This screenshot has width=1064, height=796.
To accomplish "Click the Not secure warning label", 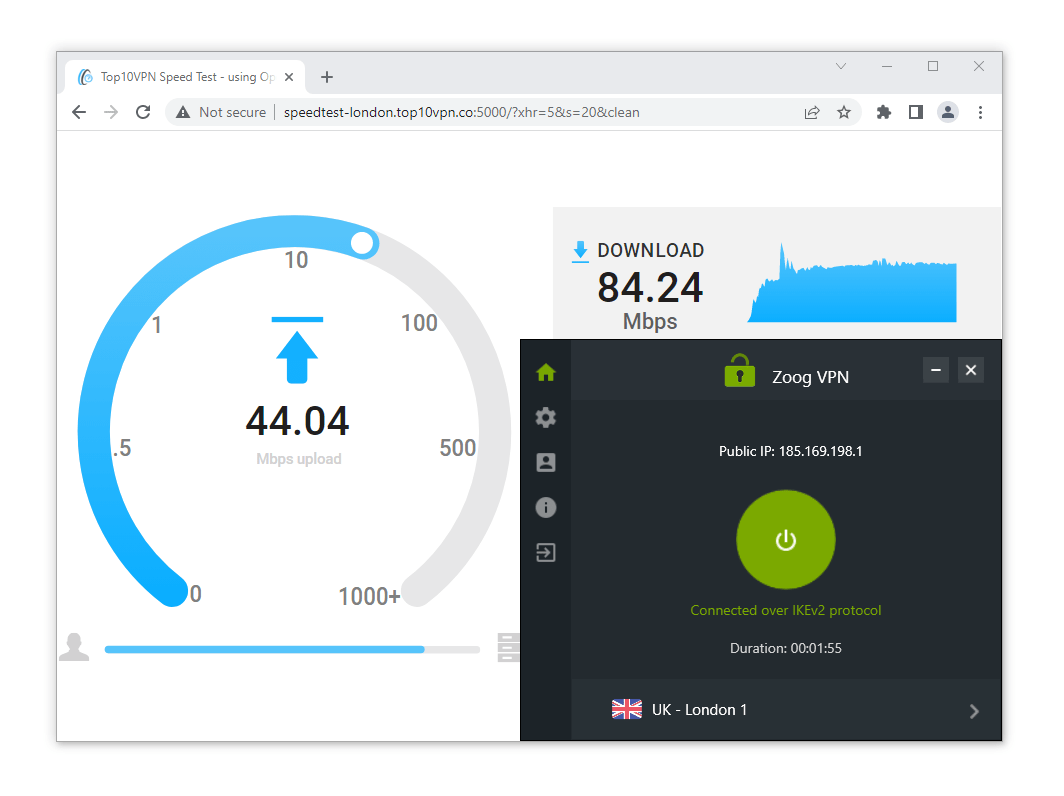I will click(x=219, y=112).
